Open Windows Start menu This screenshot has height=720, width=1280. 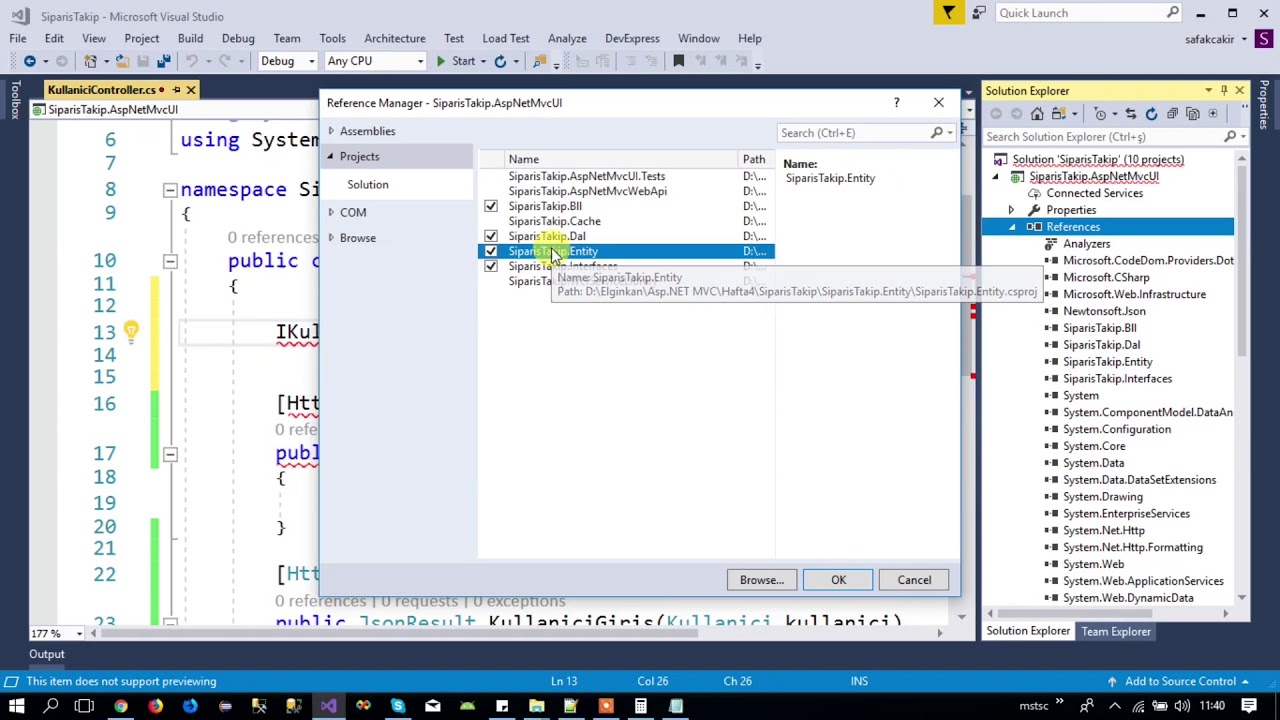pos(17,707)
